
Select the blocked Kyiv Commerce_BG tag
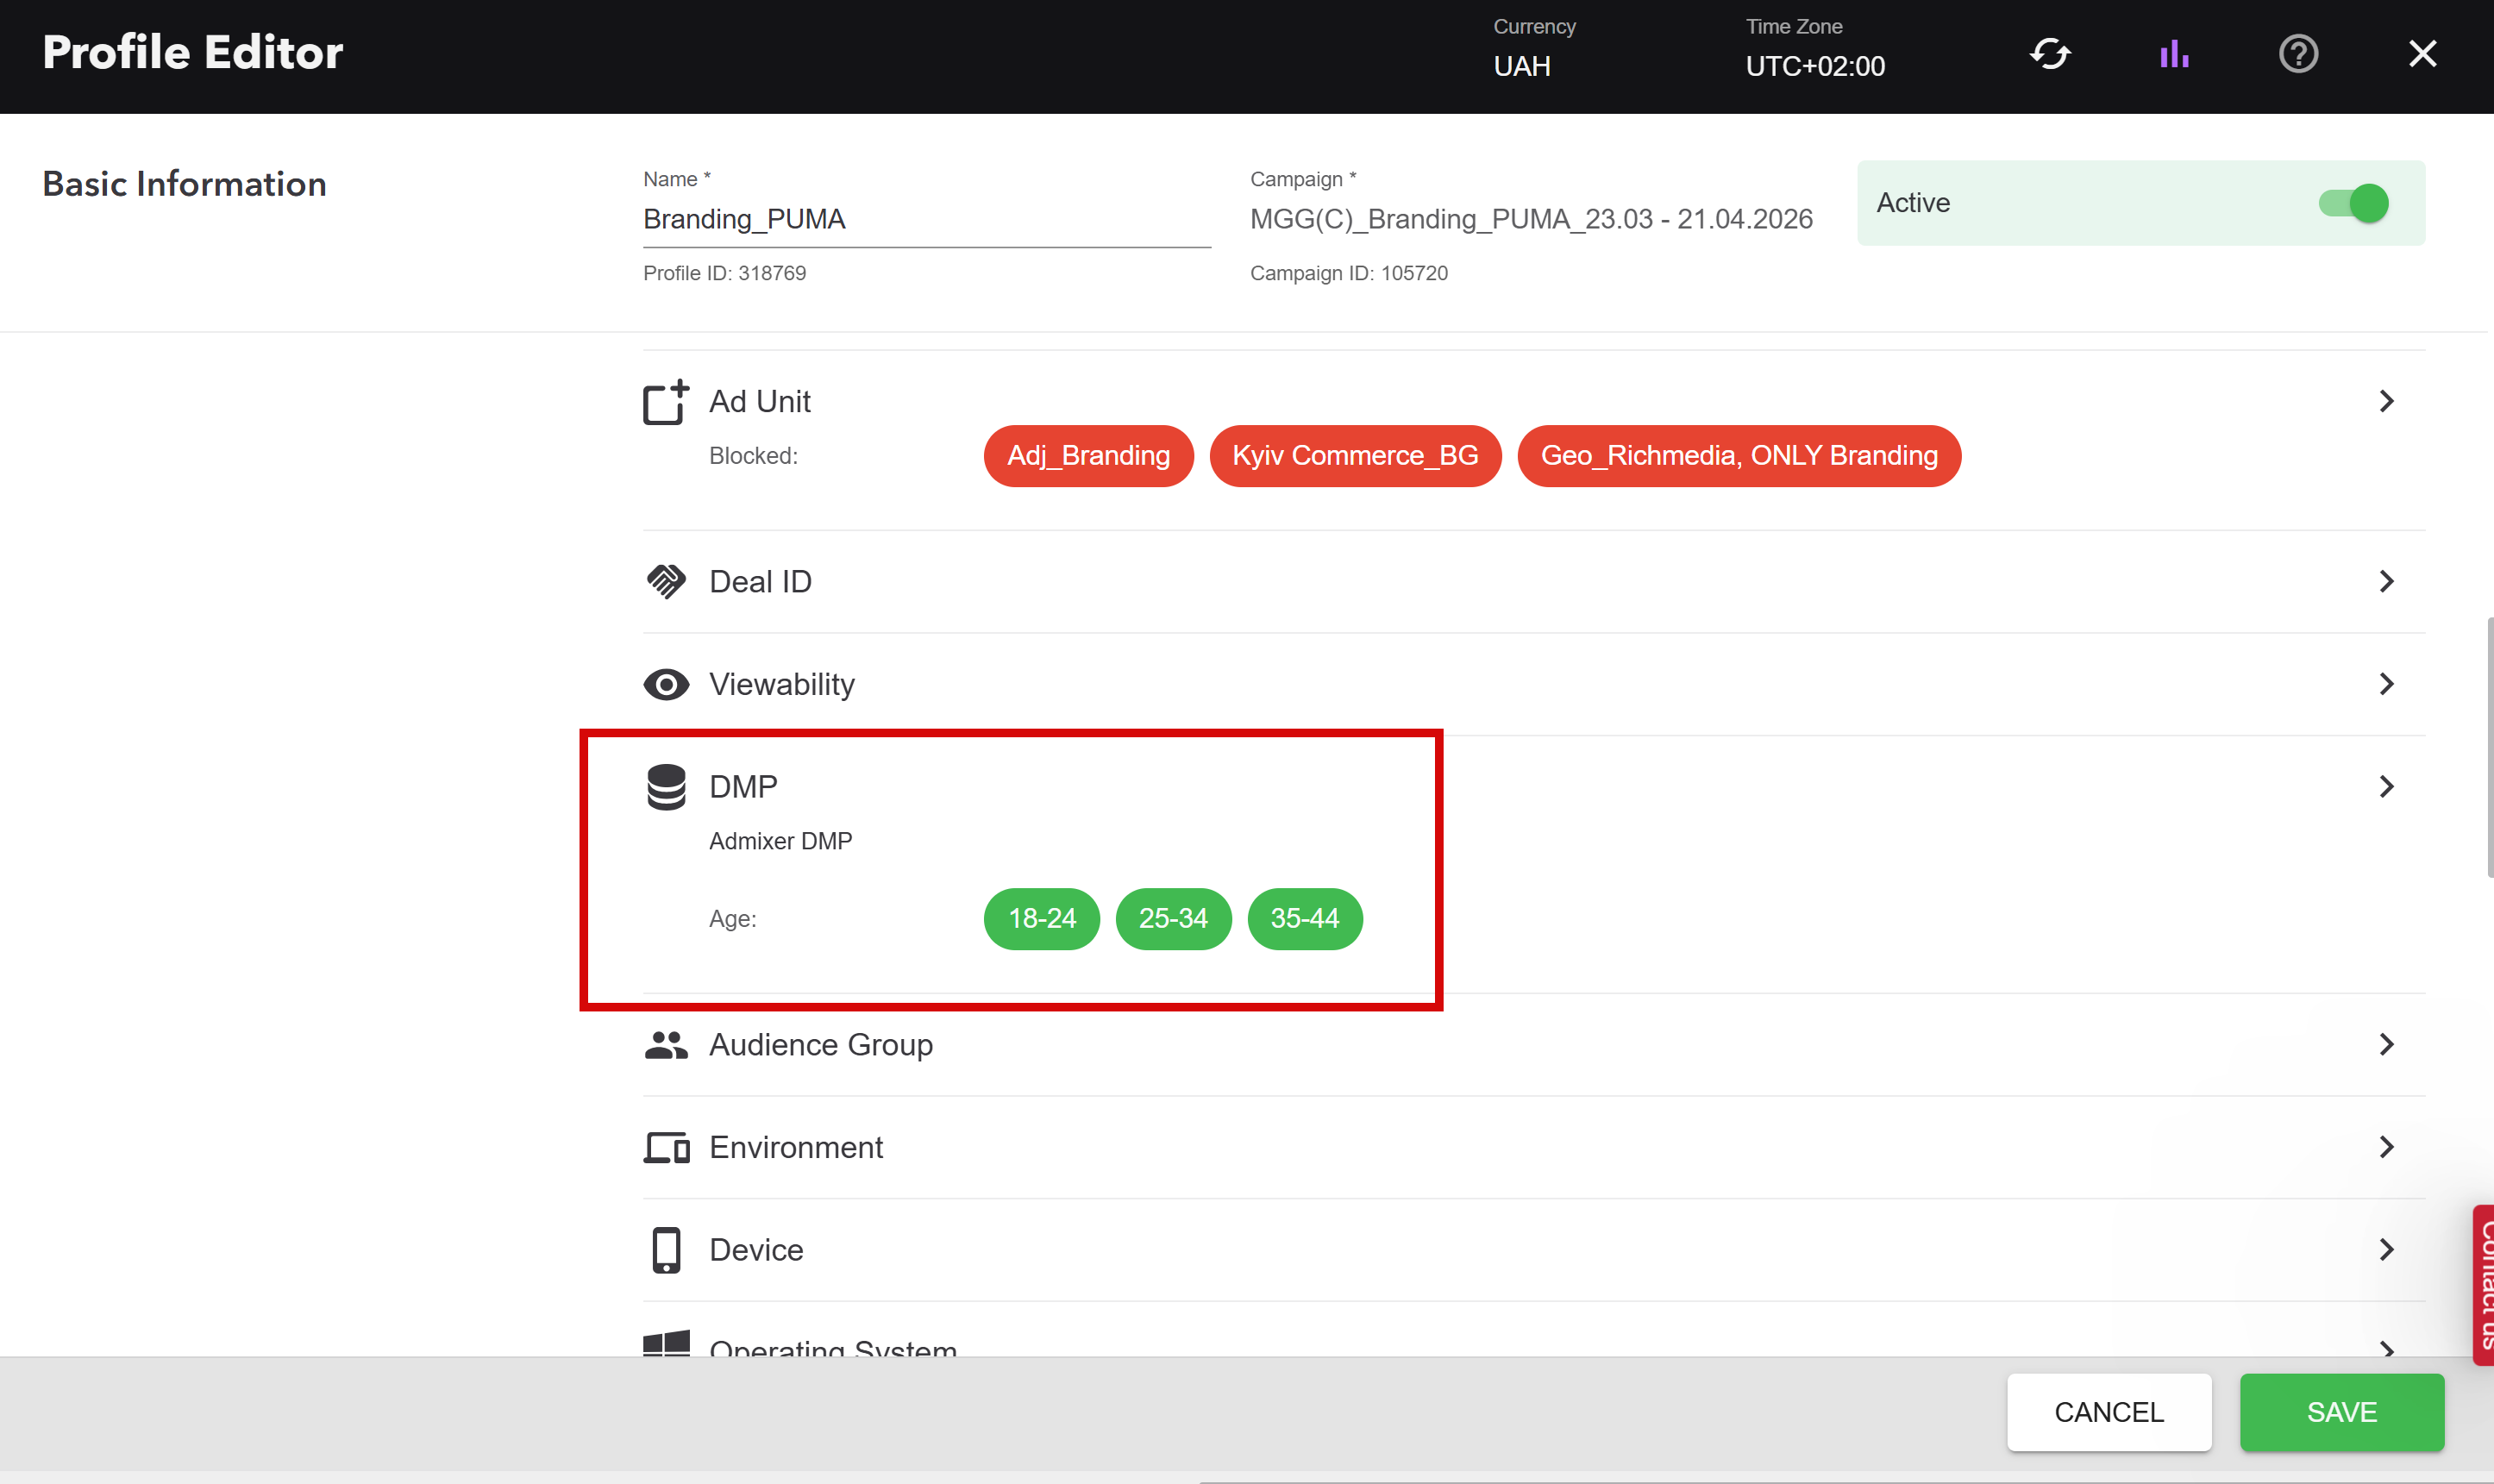click(1354, 456)
